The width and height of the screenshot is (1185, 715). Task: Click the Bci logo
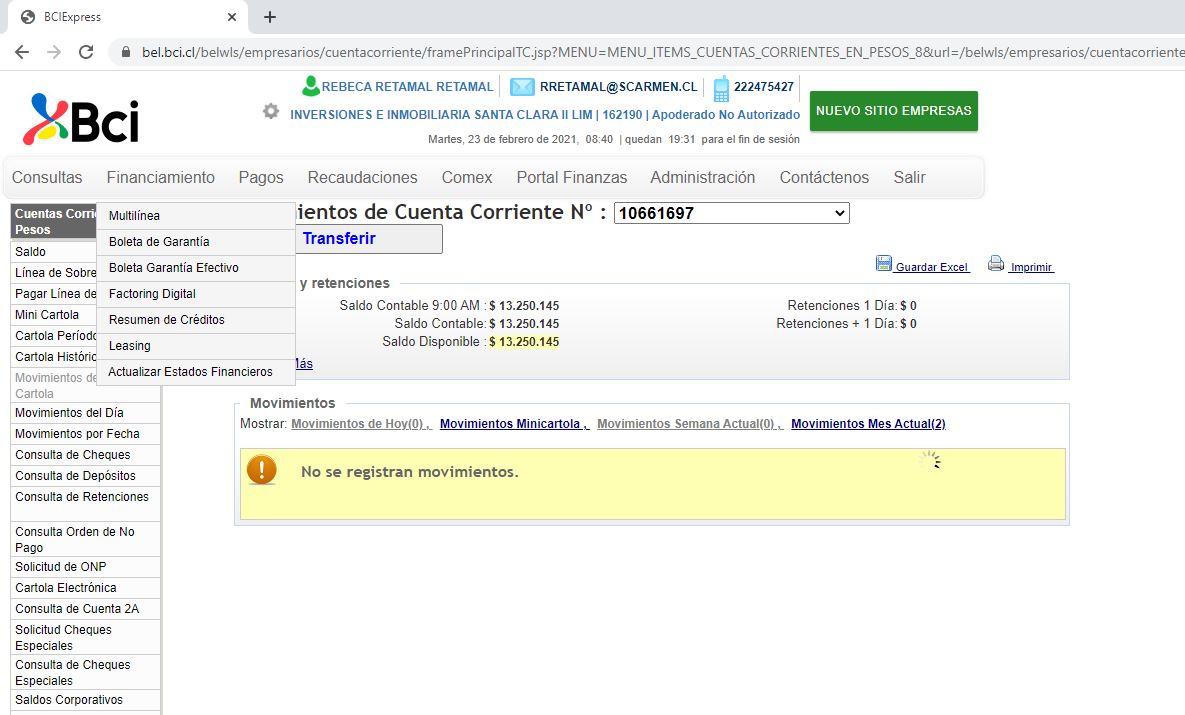pyautogui.click(x=81, y=120)
